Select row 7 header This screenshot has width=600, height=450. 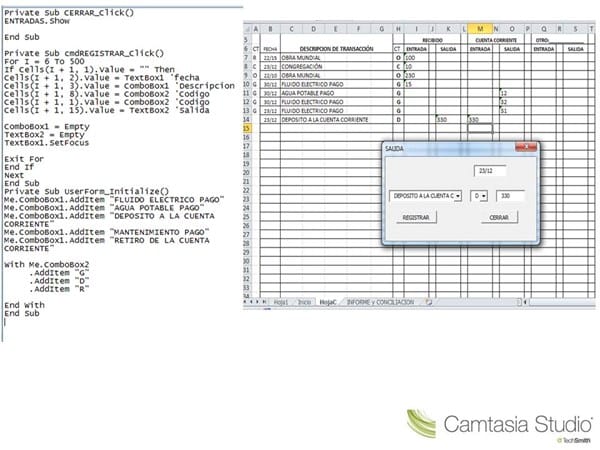pos(247,58)
